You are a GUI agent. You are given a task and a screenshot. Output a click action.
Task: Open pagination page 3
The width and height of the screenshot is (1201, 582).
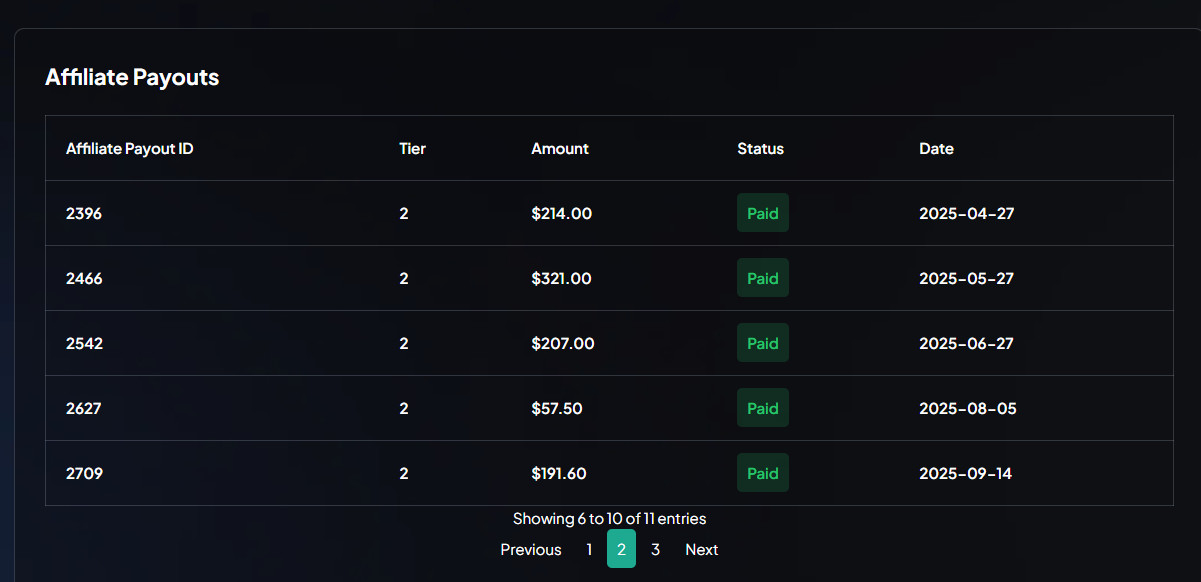[655, 549]
